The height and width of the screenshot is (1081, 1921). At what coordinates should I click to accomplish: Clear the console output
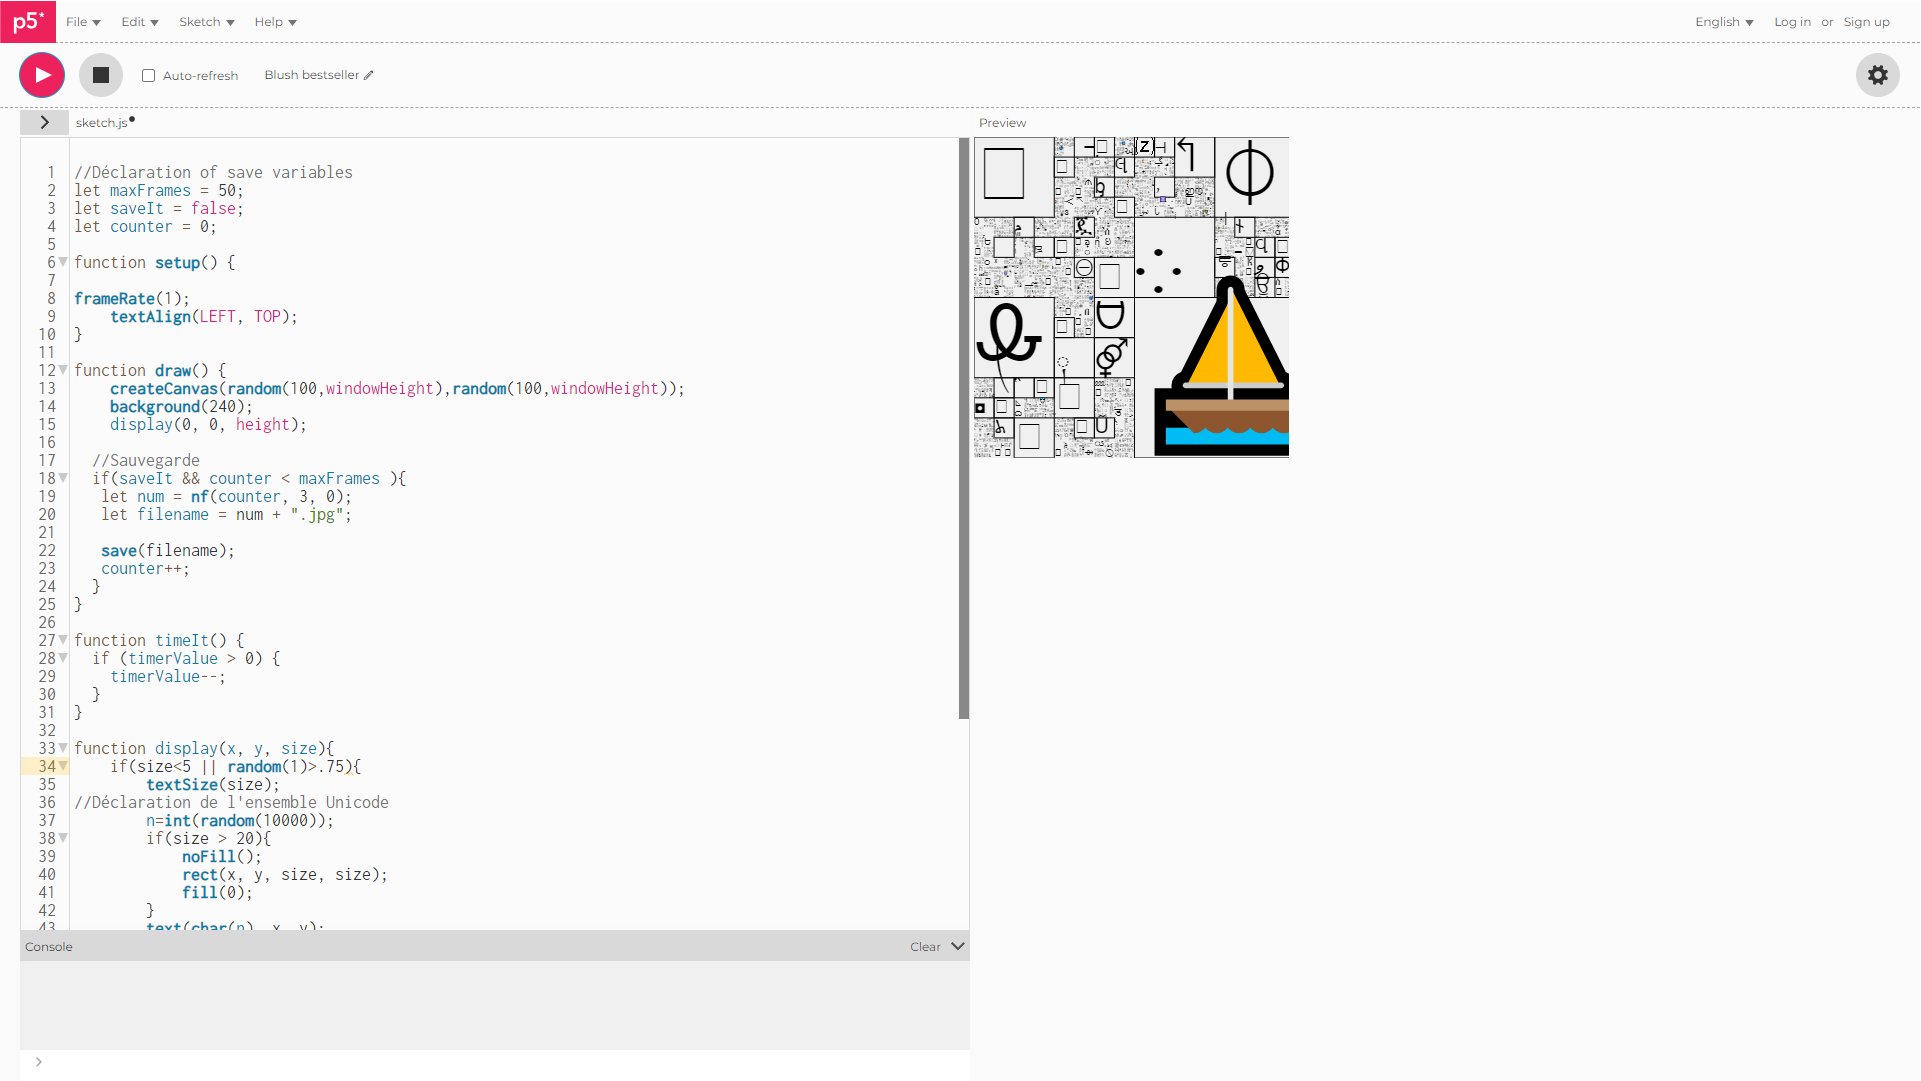pos(924,947)
